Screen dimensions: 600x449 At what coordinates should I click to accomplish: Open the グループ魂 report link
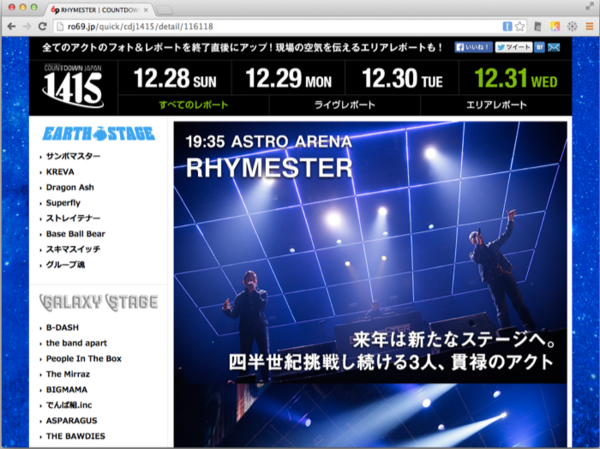[x=65, y=265]
